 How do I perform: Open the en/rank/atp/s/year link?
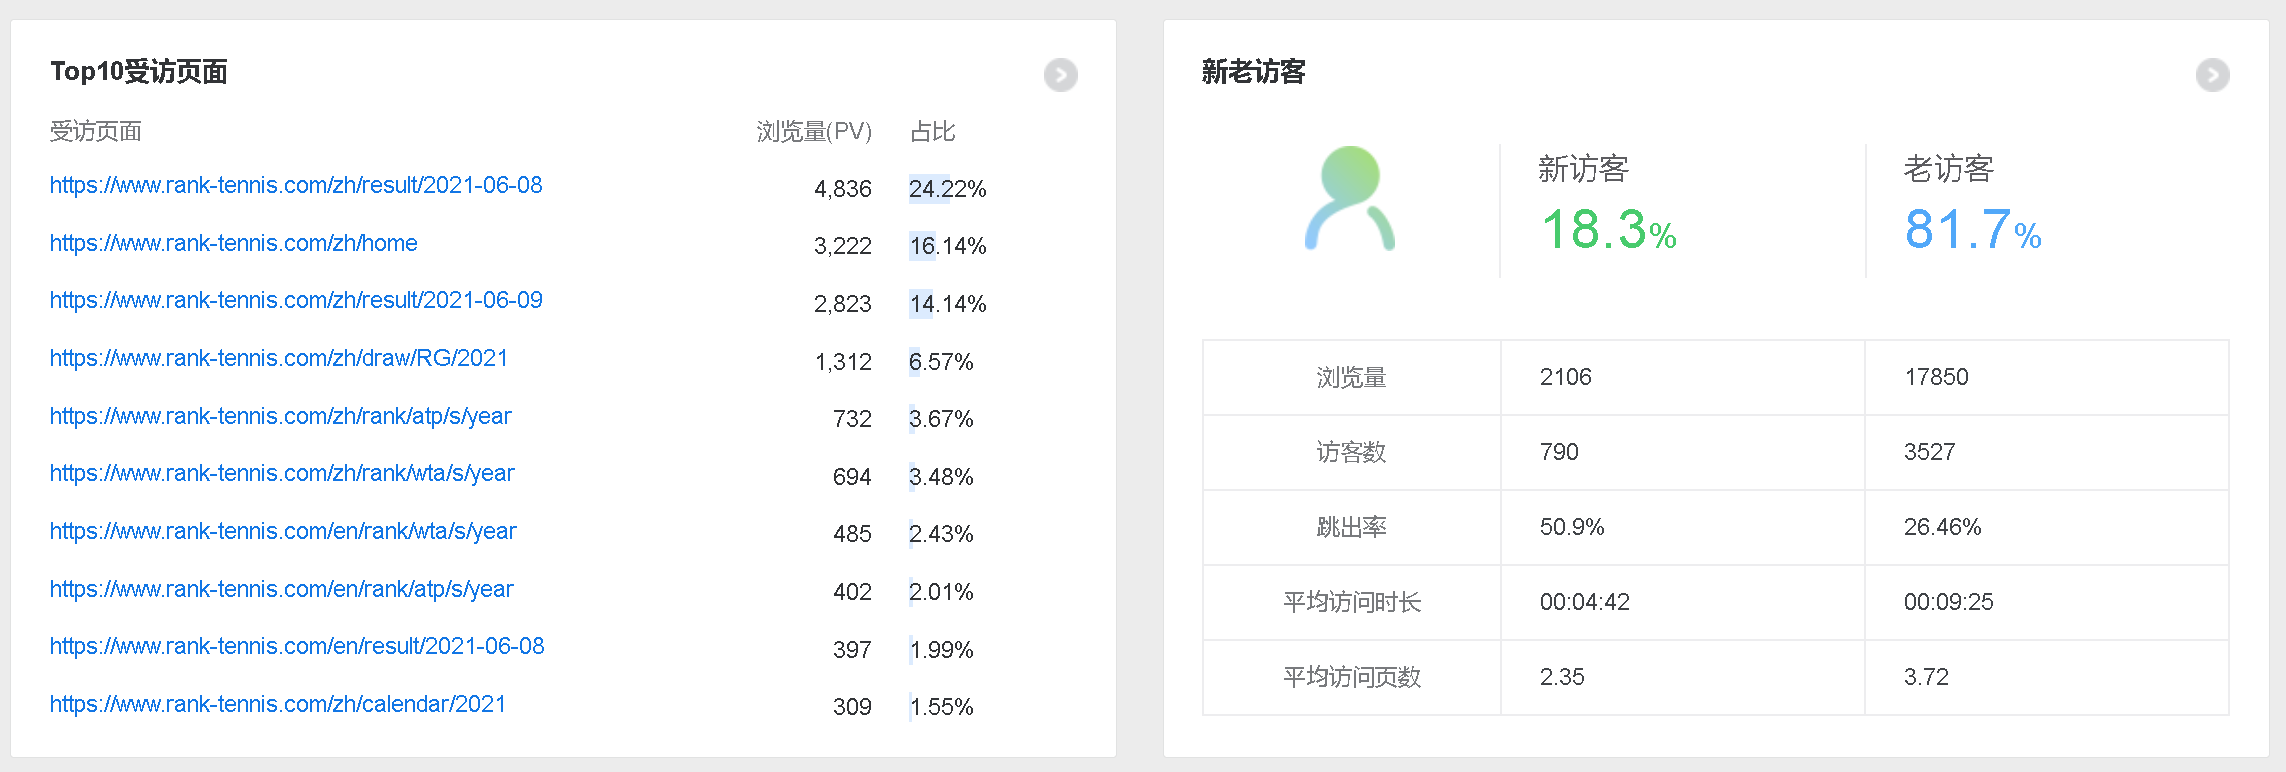[281, 590]
